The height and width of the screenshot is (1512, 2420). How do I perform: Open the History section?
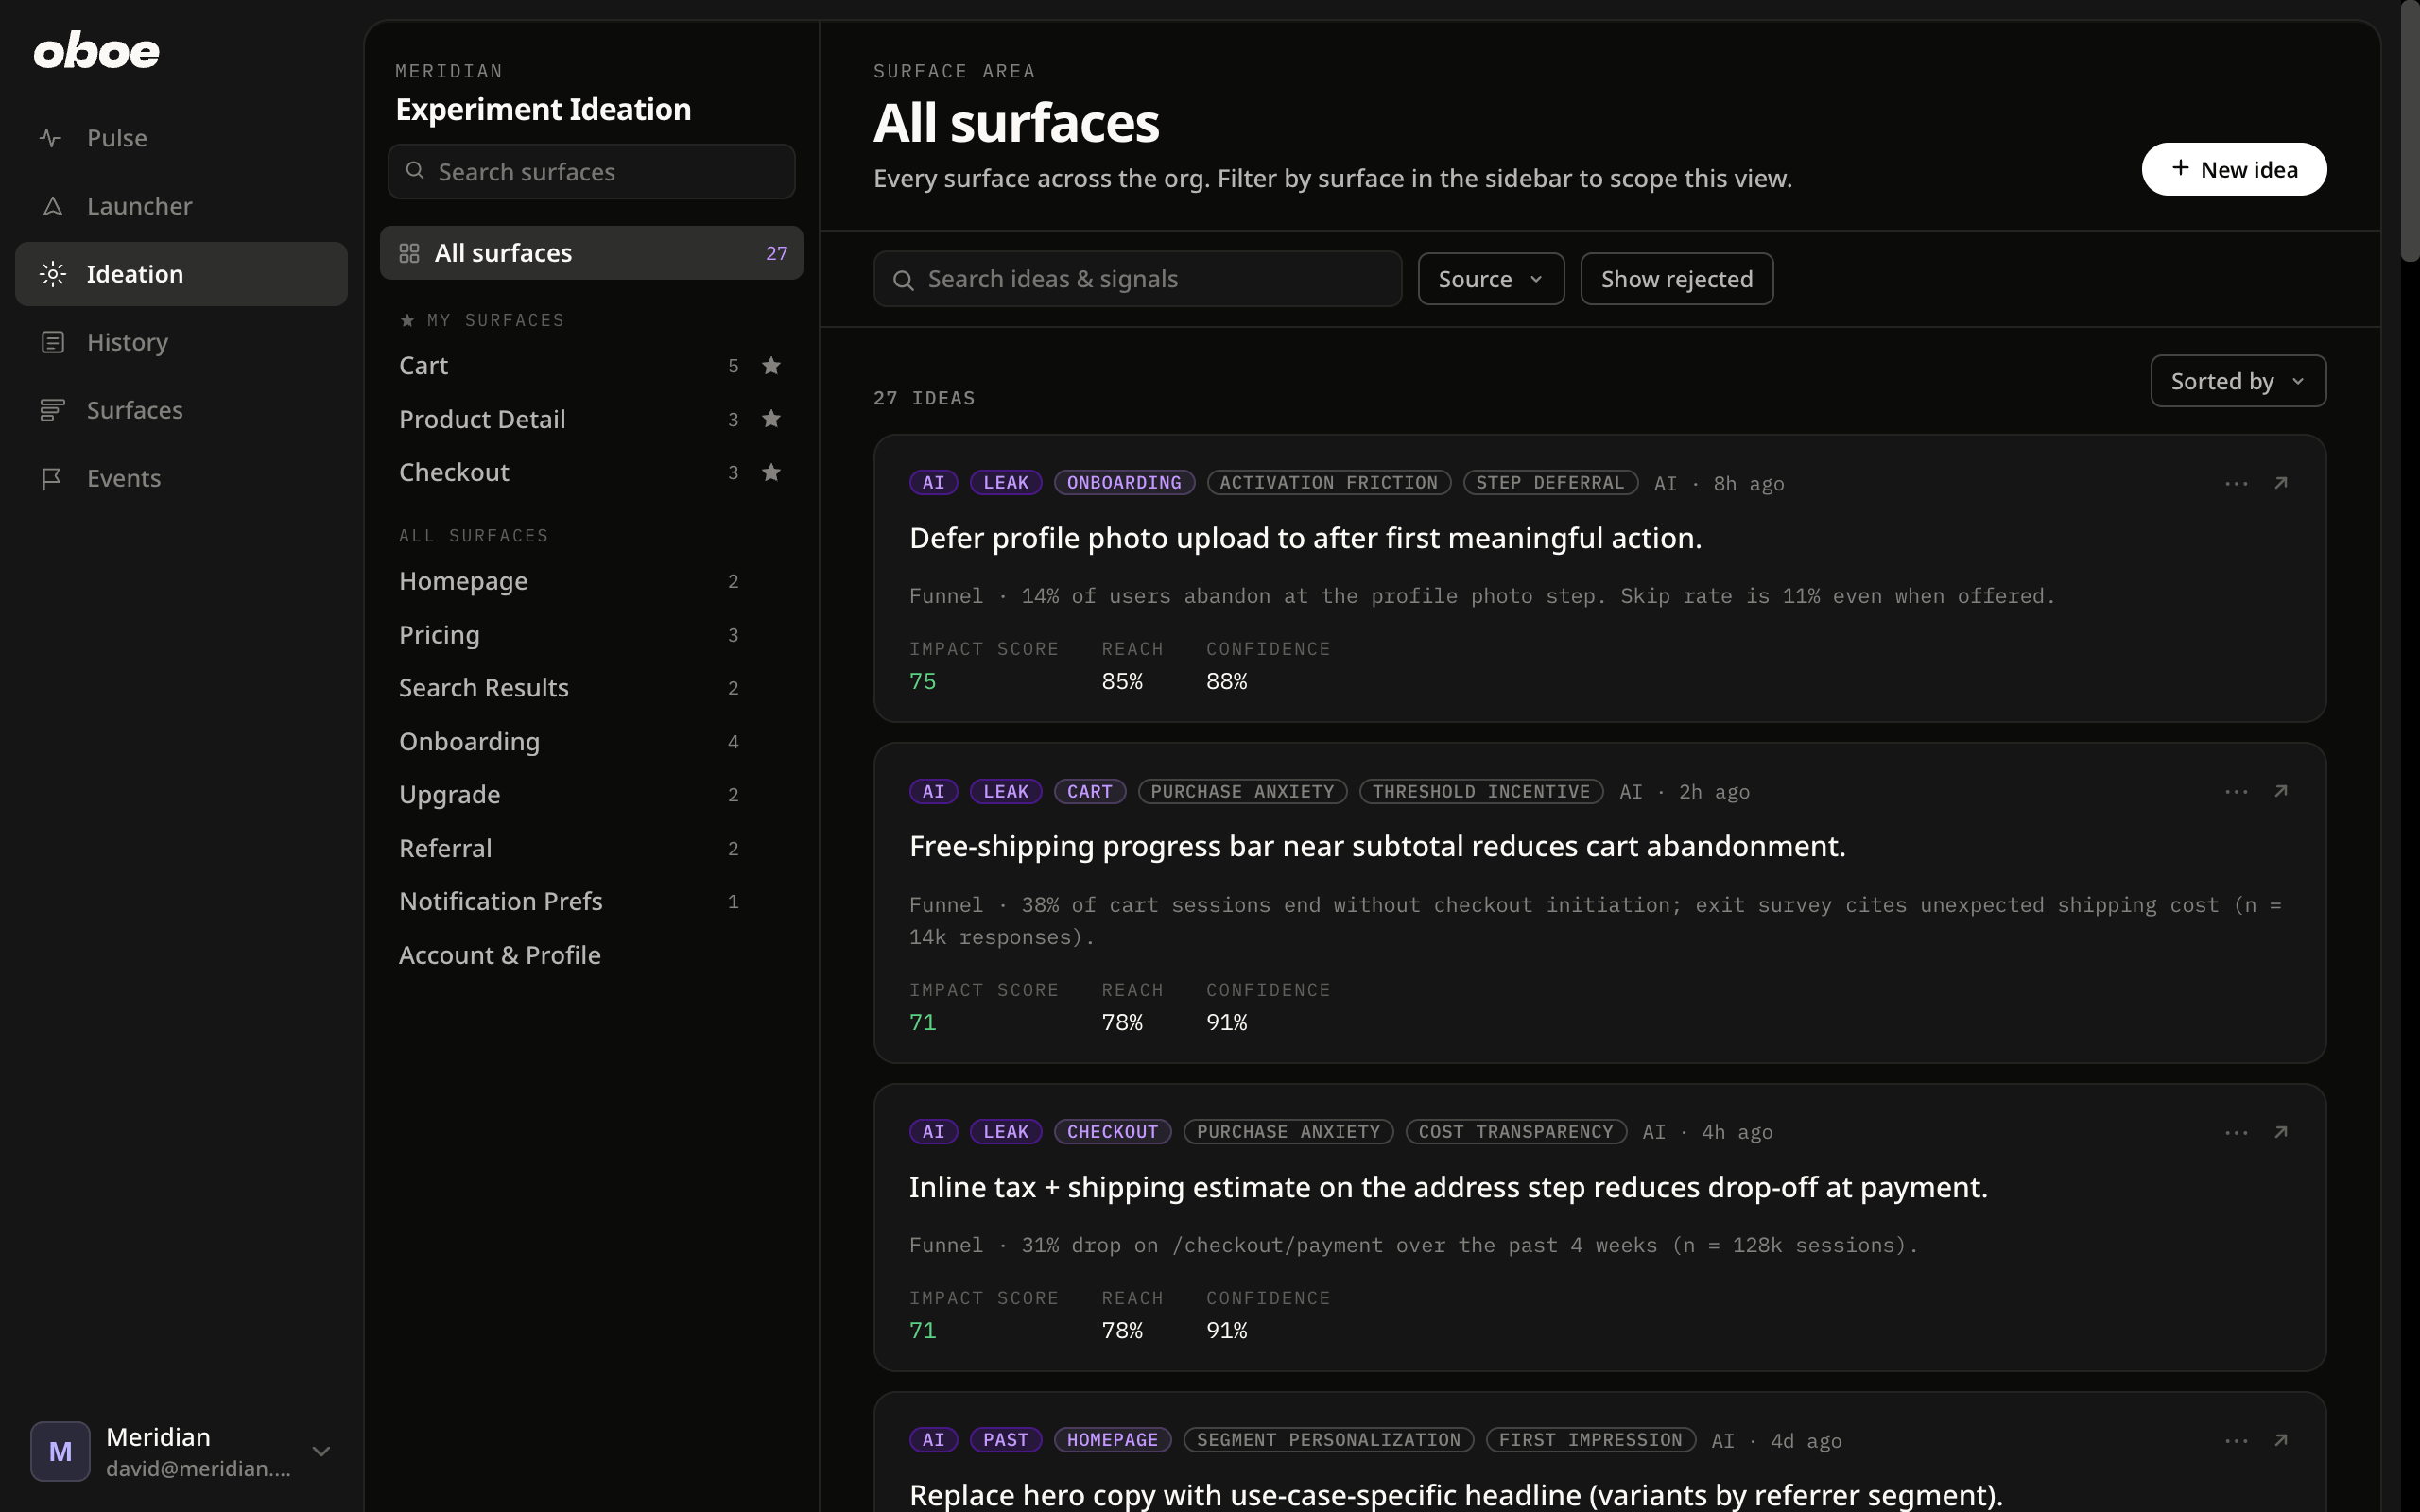pyautogui.click(x=181, y=342)
